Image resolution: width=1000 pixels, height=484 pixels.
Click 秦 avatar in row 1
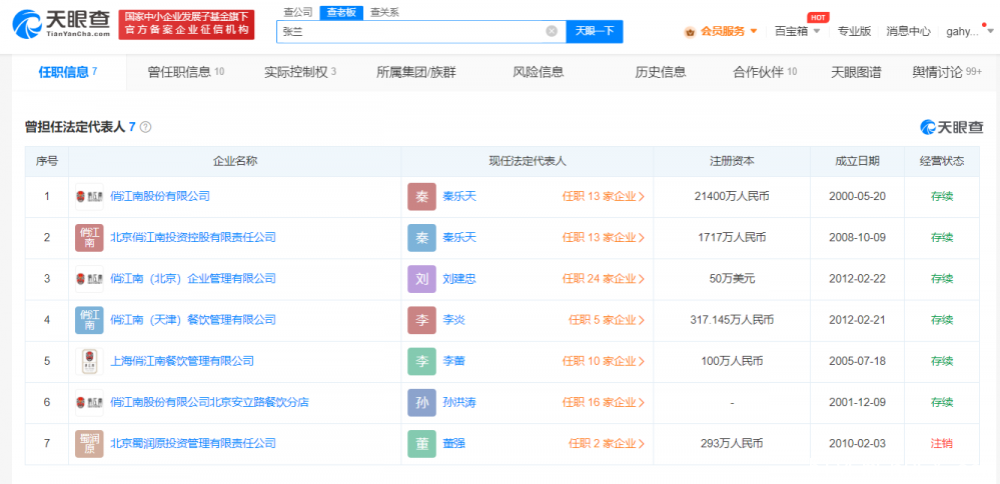(422, 196)
